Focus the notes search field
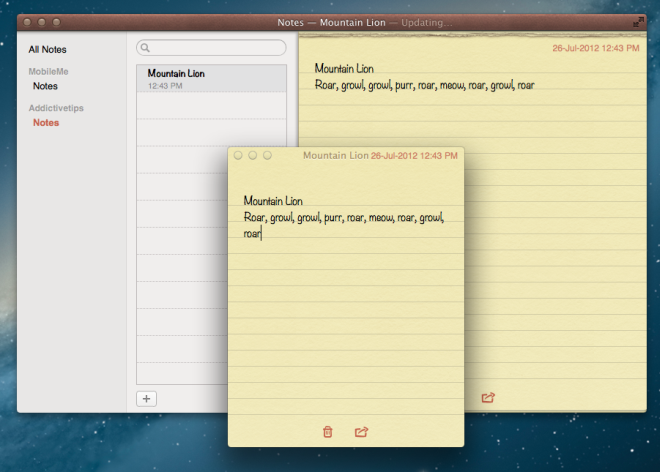Image resolution: width=660 pixels, height=472 pixels. tap(211, 48)
